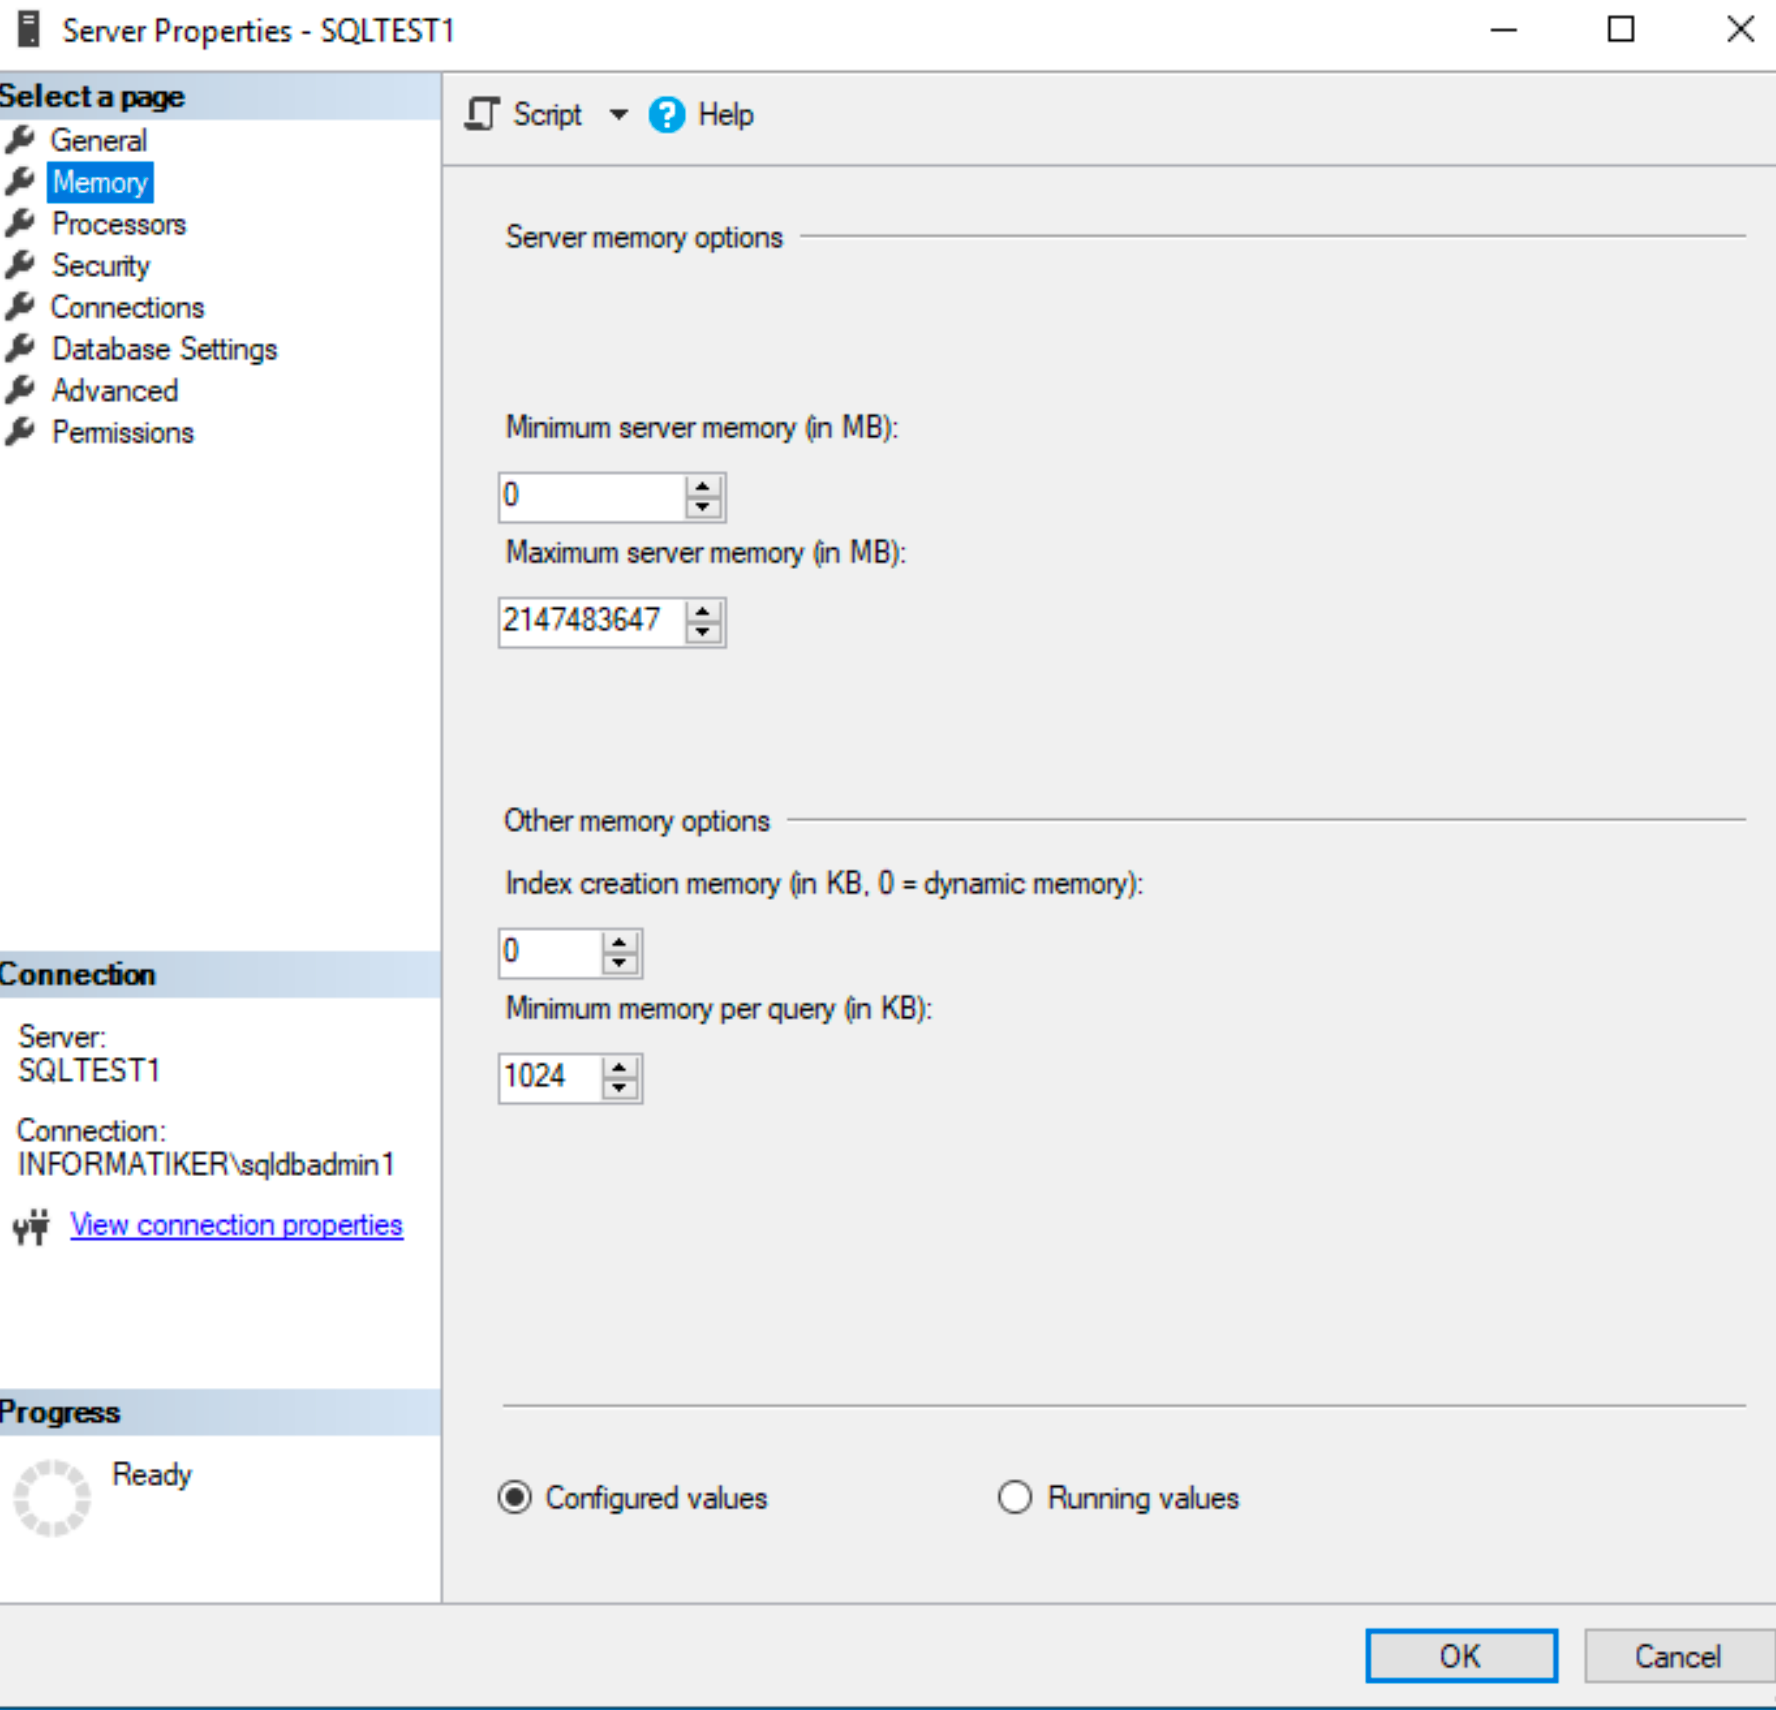Open the Permissions page
1776x1710 pixels.
coord(123,432)
